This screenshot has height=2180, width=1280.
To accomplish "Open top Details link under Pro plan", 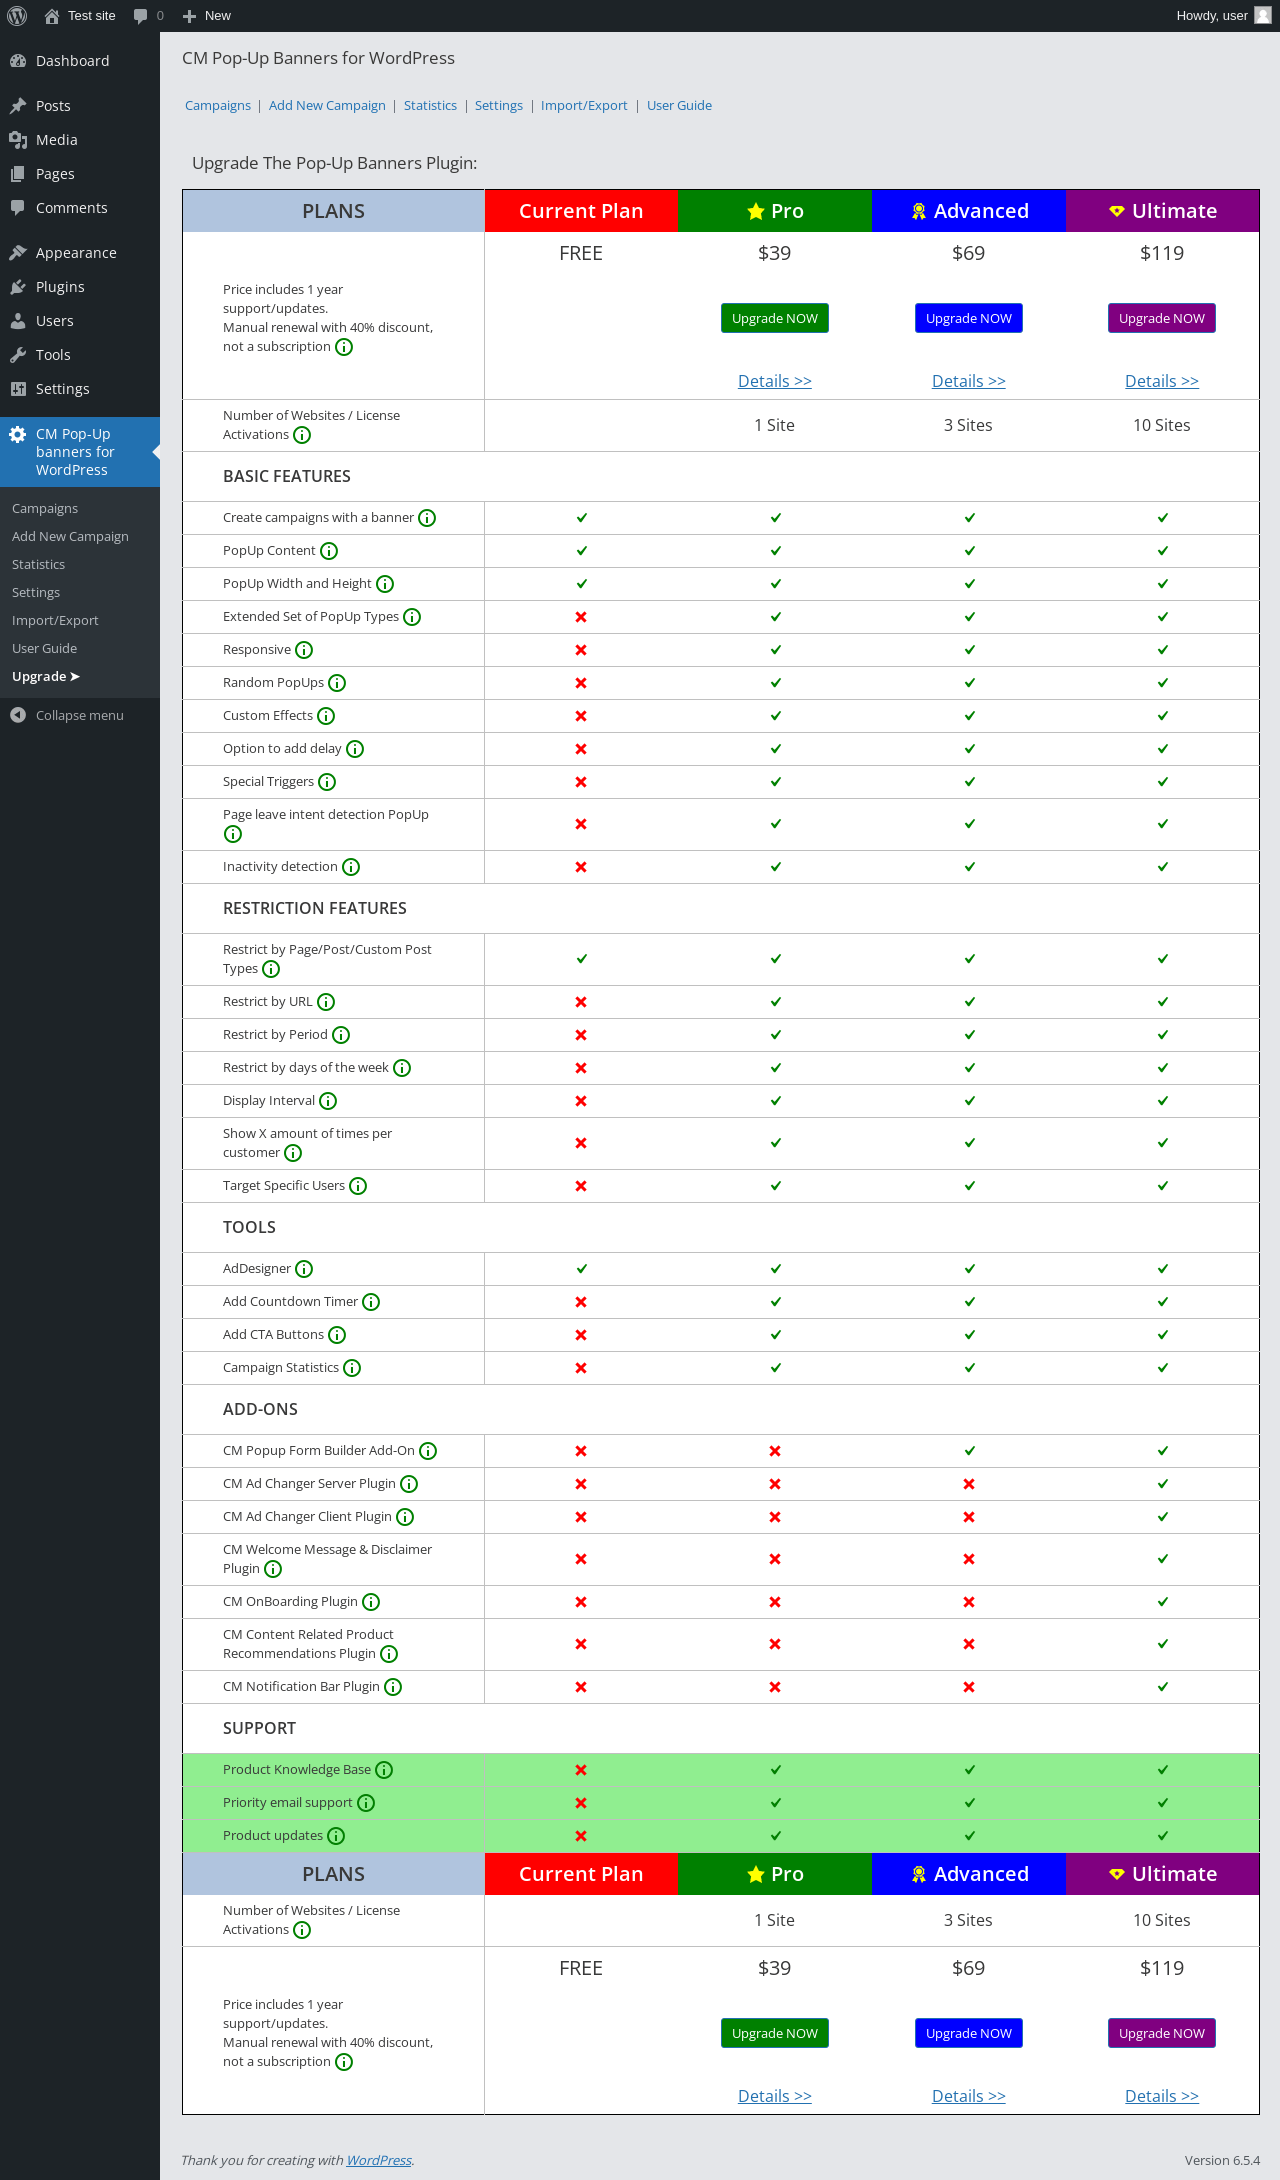I will (775, 381).
